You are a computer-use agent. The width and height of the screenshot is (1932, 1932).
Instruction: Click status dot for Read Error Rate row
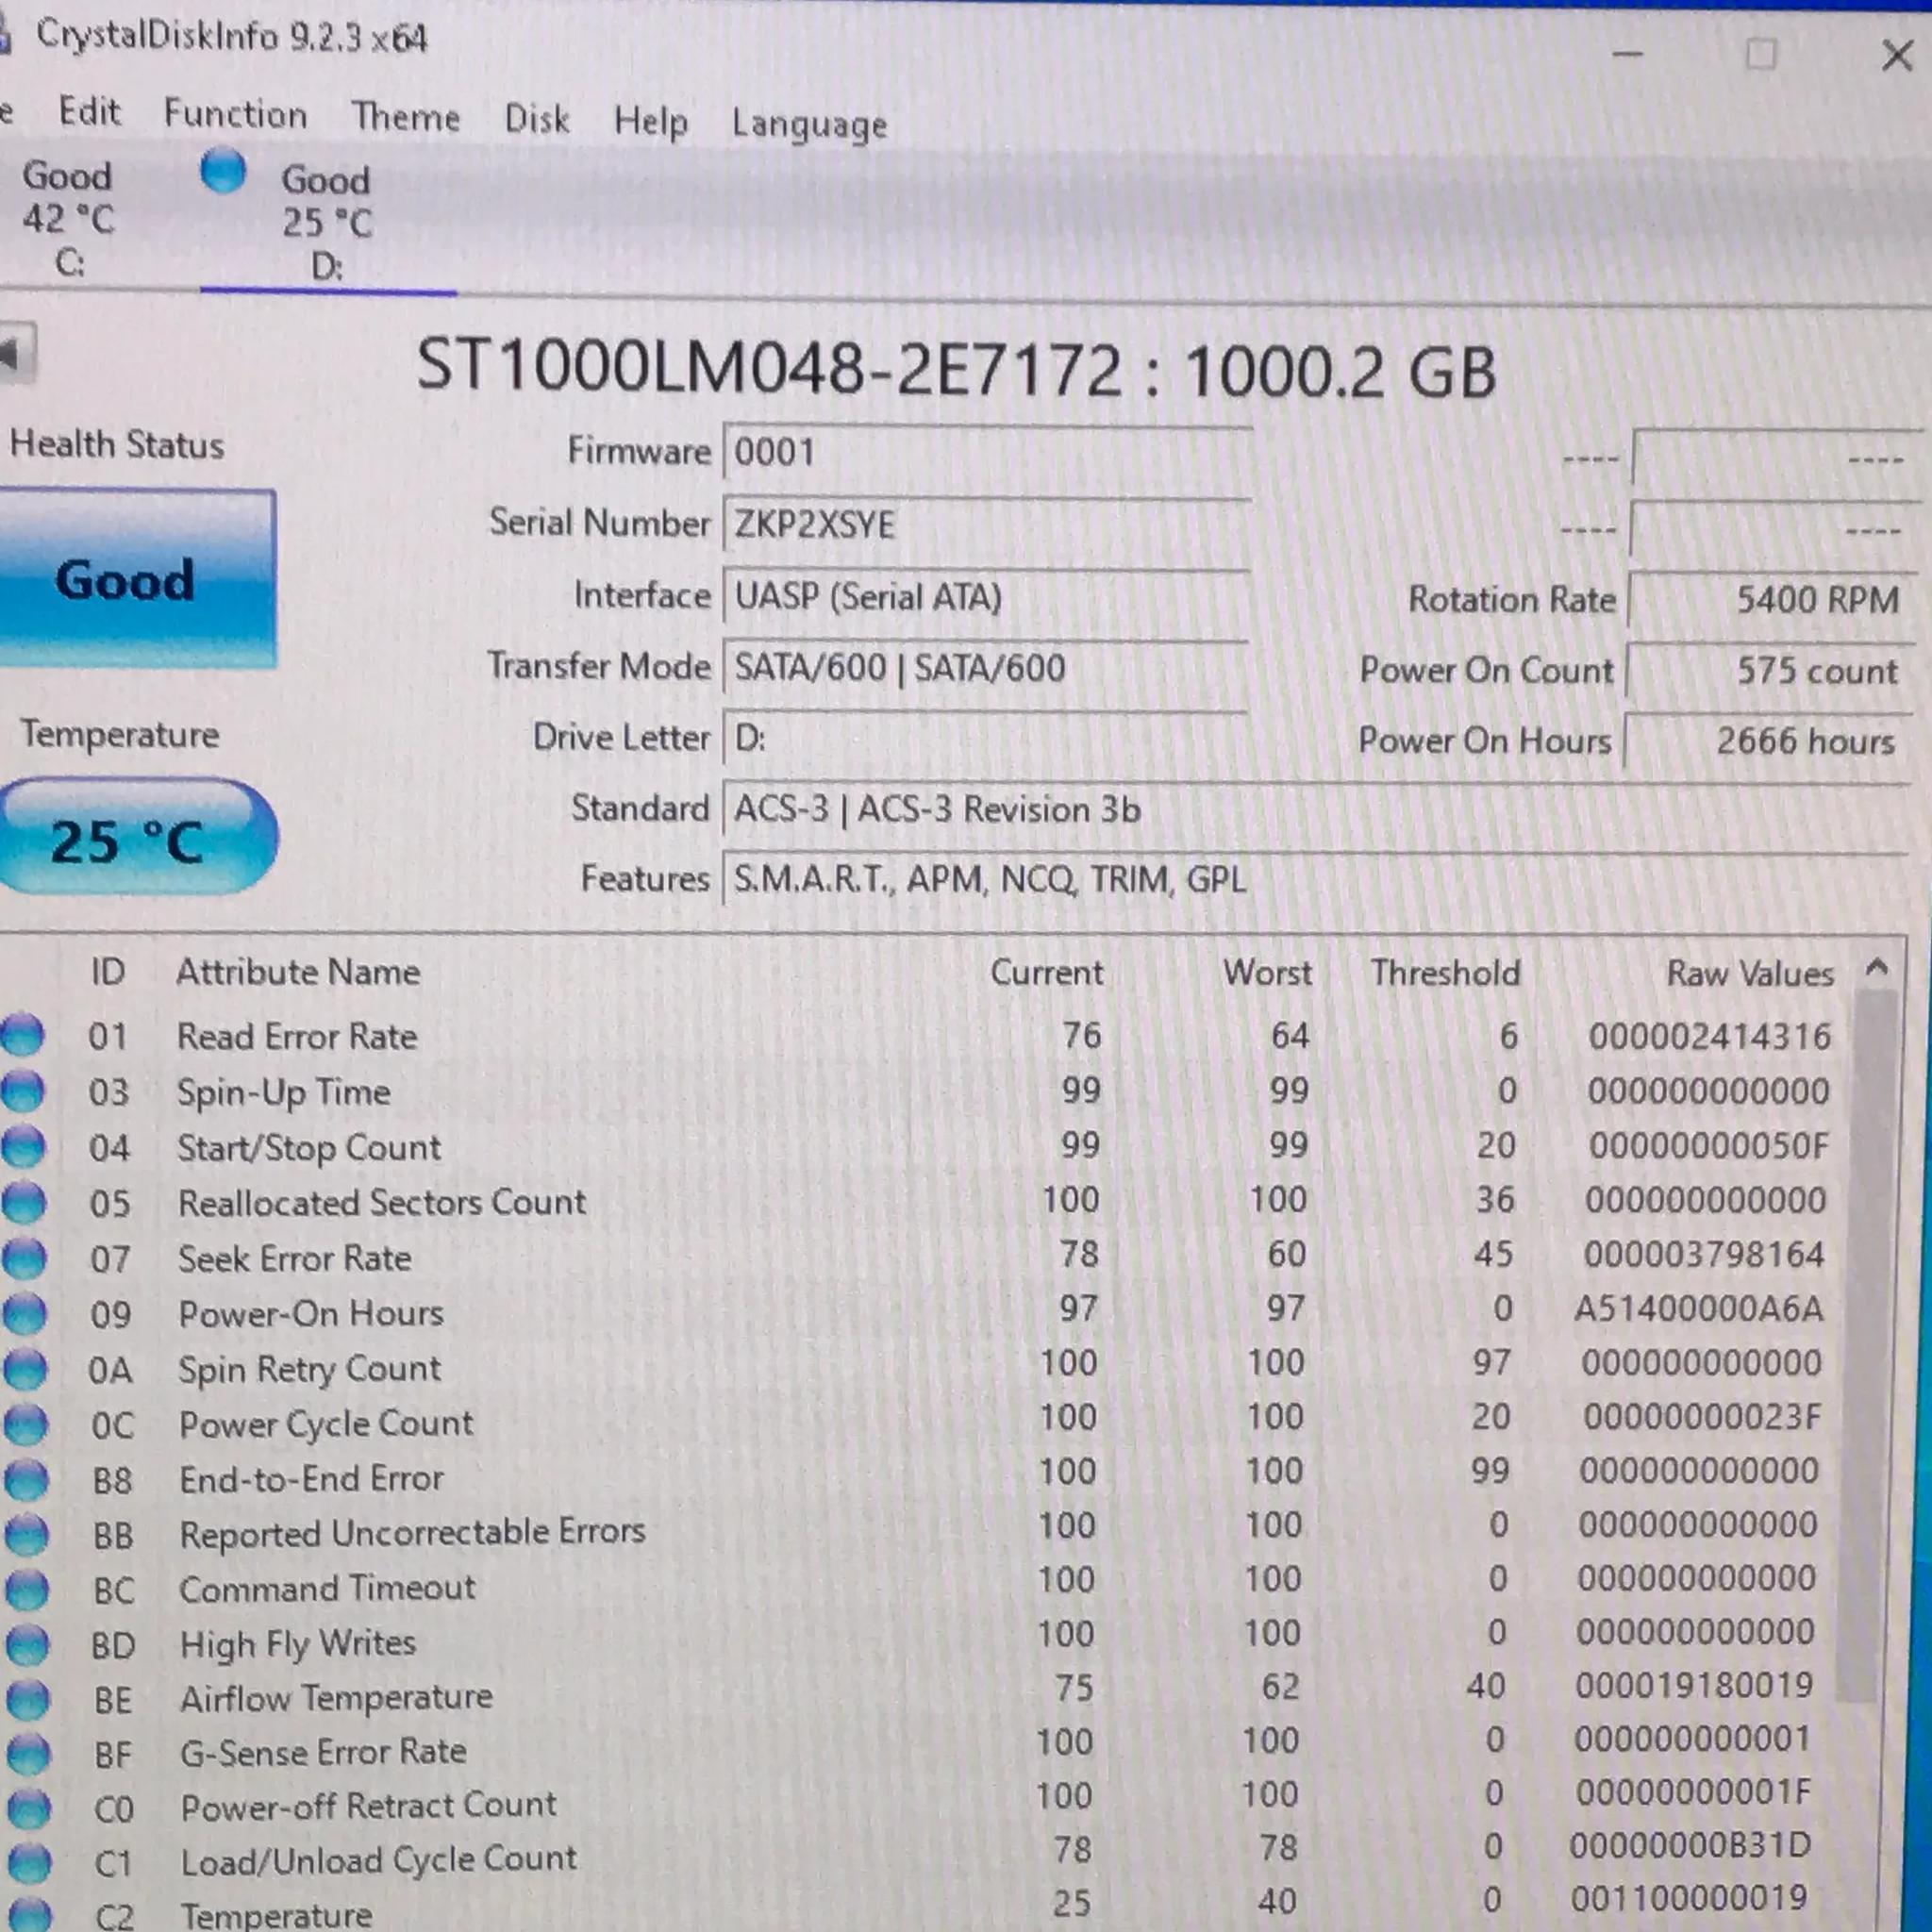coord(22,1035)
